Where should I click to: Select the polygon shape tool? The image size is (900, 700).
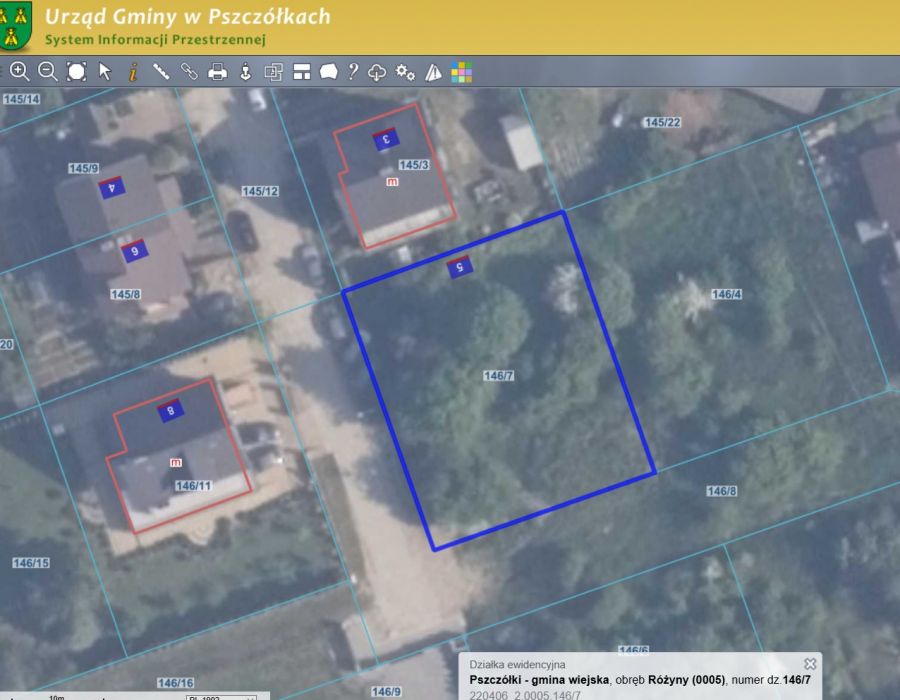328,71
